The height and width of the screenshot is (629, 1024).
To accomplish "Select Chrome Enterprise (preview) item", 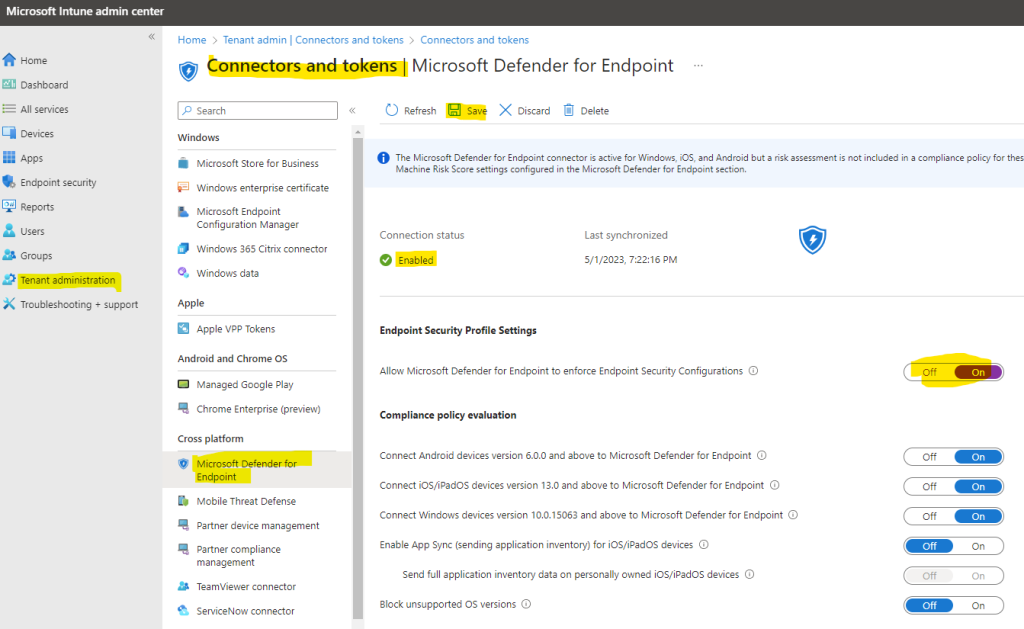I will click(257, 409).
